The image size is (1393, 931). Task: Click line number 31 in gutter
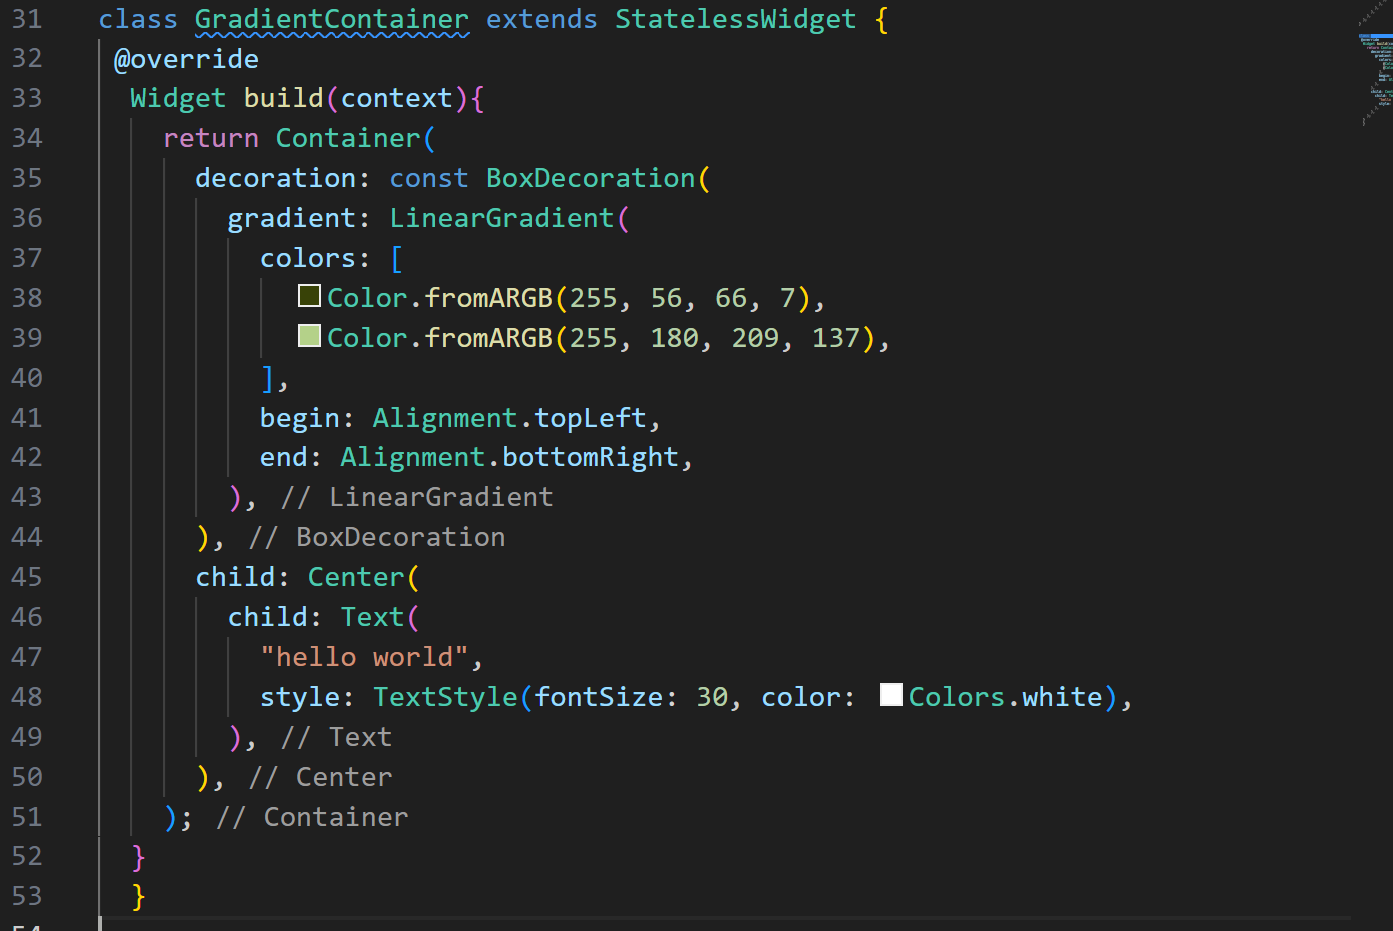click(27, 19)
